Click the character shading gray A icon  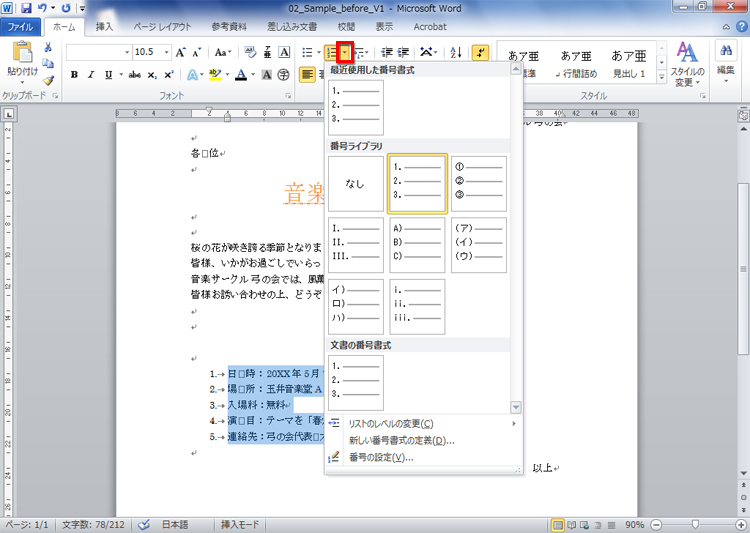coord(267,75)
